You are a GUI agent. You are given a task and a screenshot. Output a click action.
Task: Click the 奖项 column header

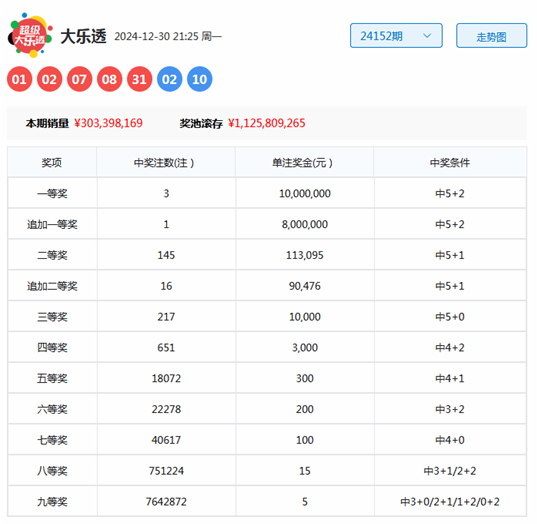[x=52, y=162]
